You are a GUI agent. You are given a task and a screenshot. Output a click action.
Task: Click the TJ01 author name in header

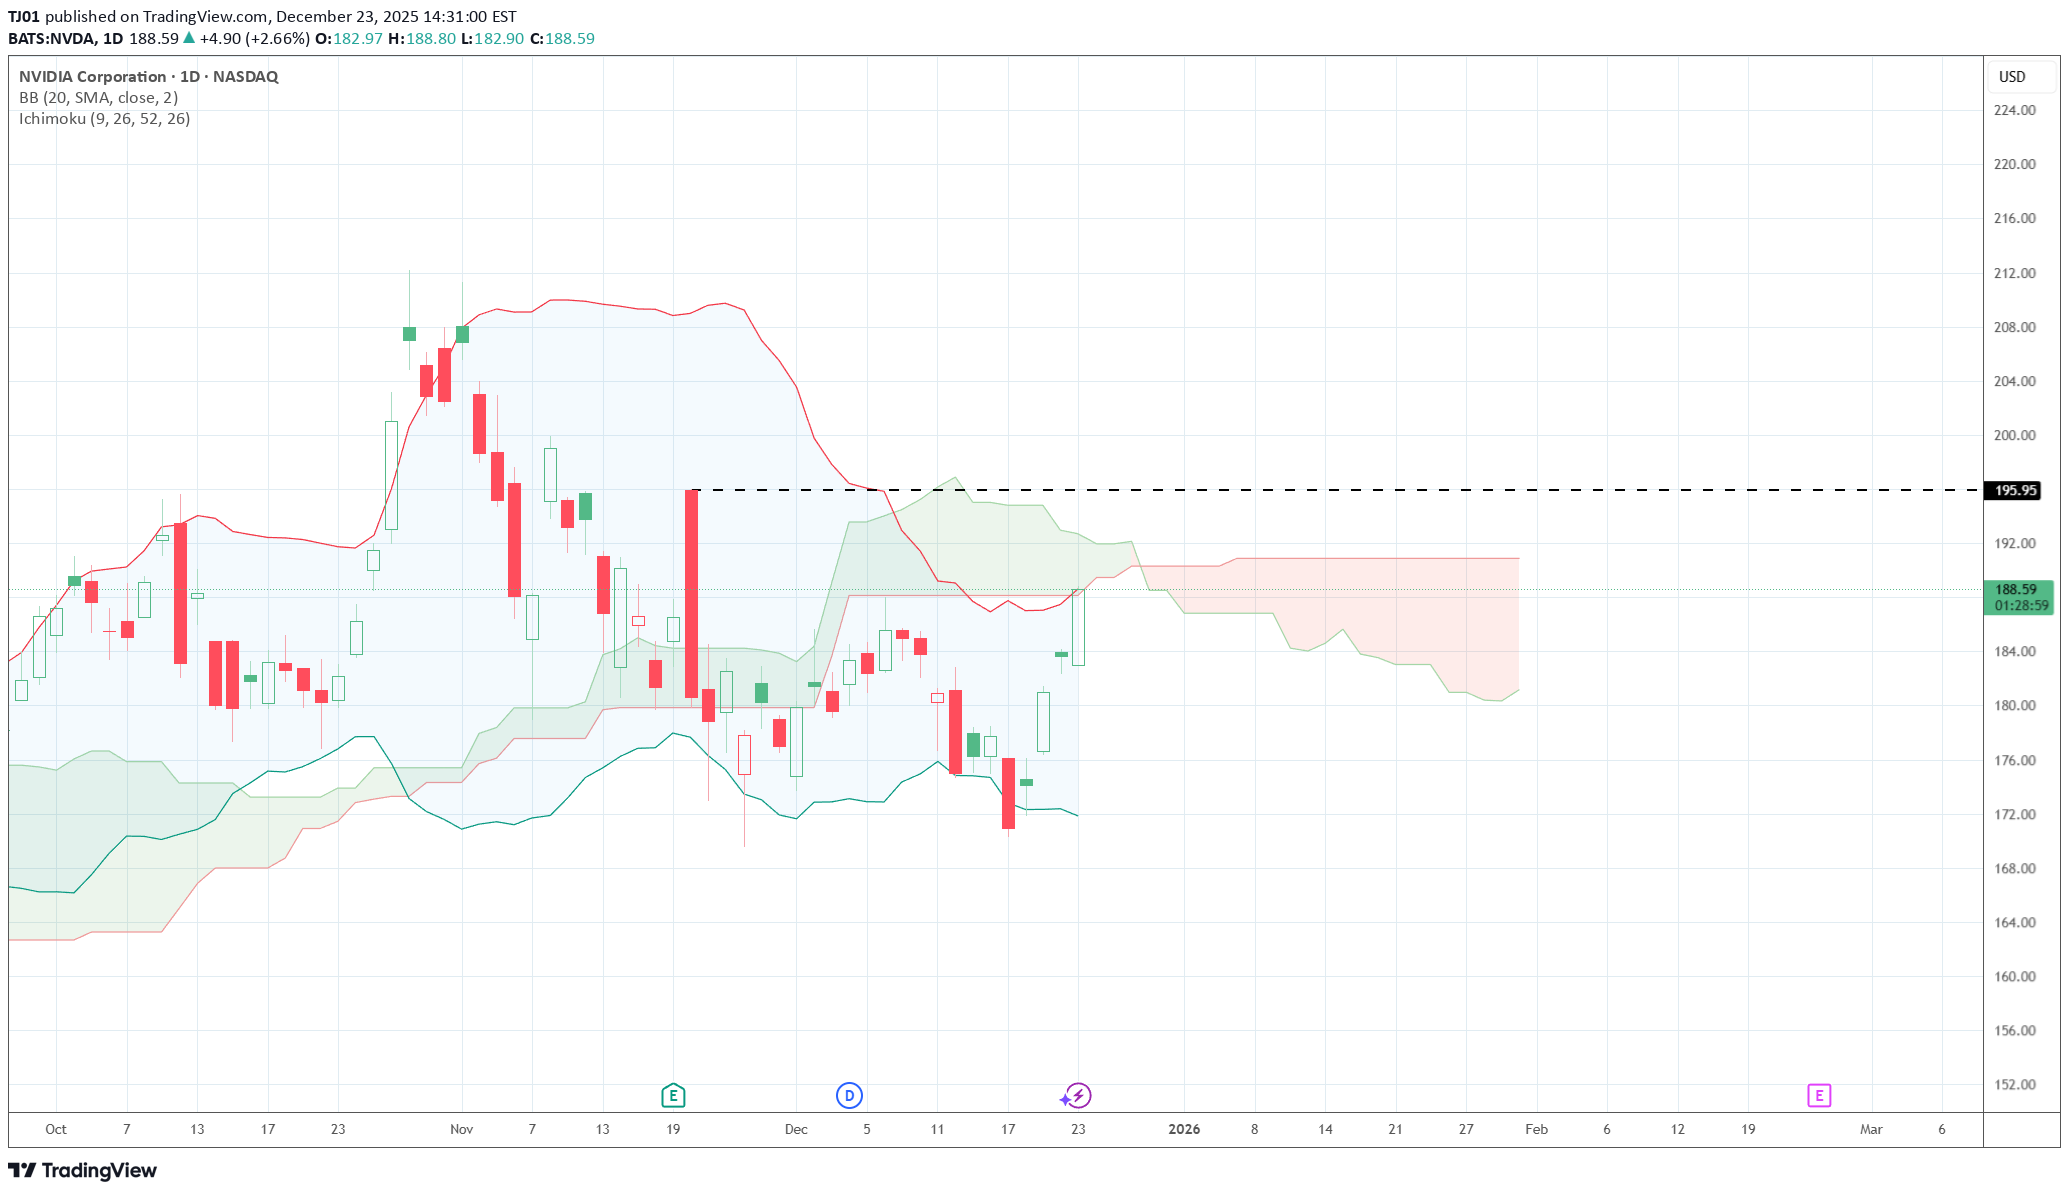point(24,17)
